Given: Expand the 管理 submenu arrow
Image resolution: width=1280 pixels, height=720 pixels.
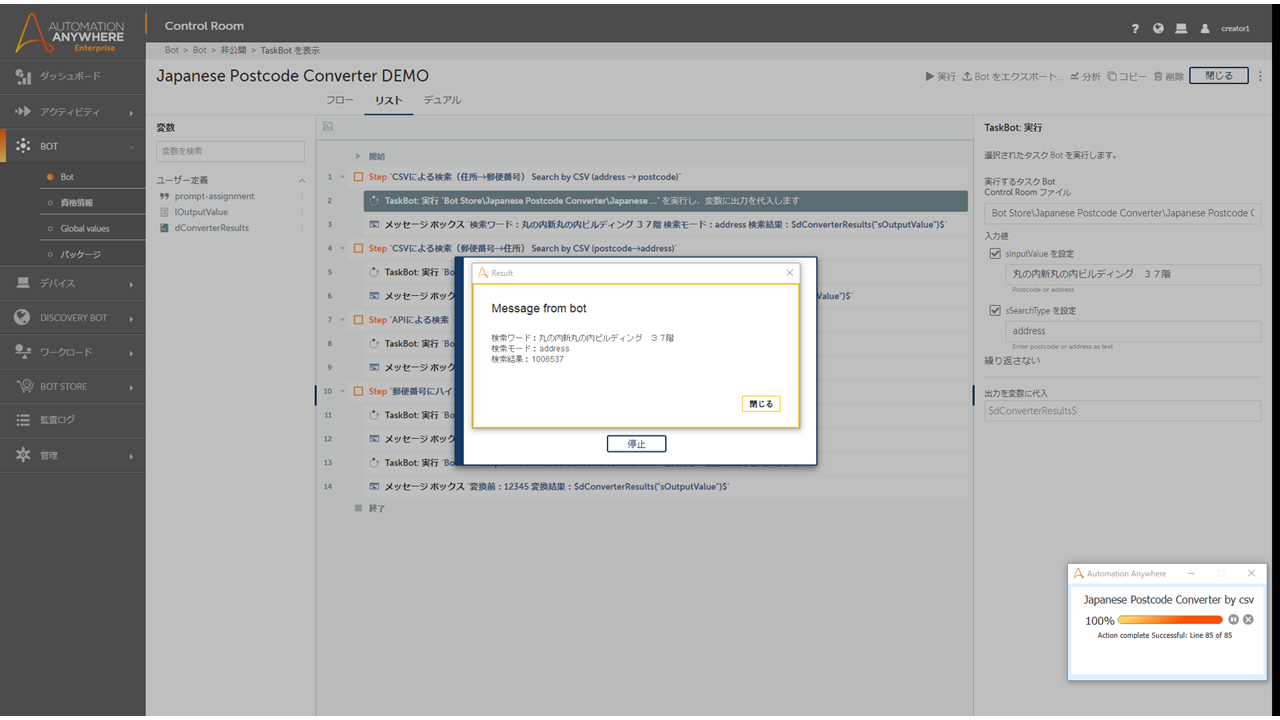Looking at the screenshot, I should [x=131, y=456].
